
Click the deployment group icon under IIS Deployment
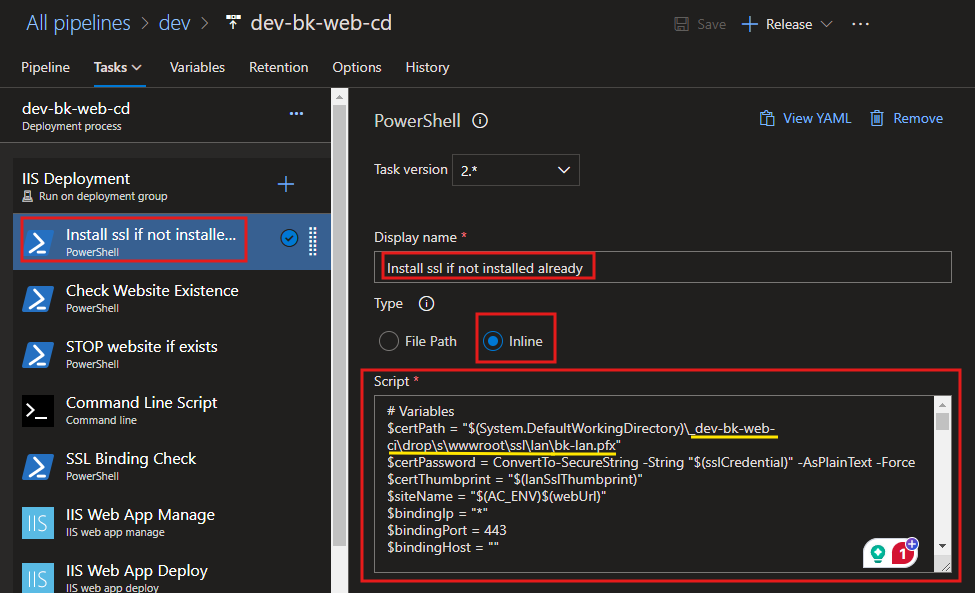point(27,196)
